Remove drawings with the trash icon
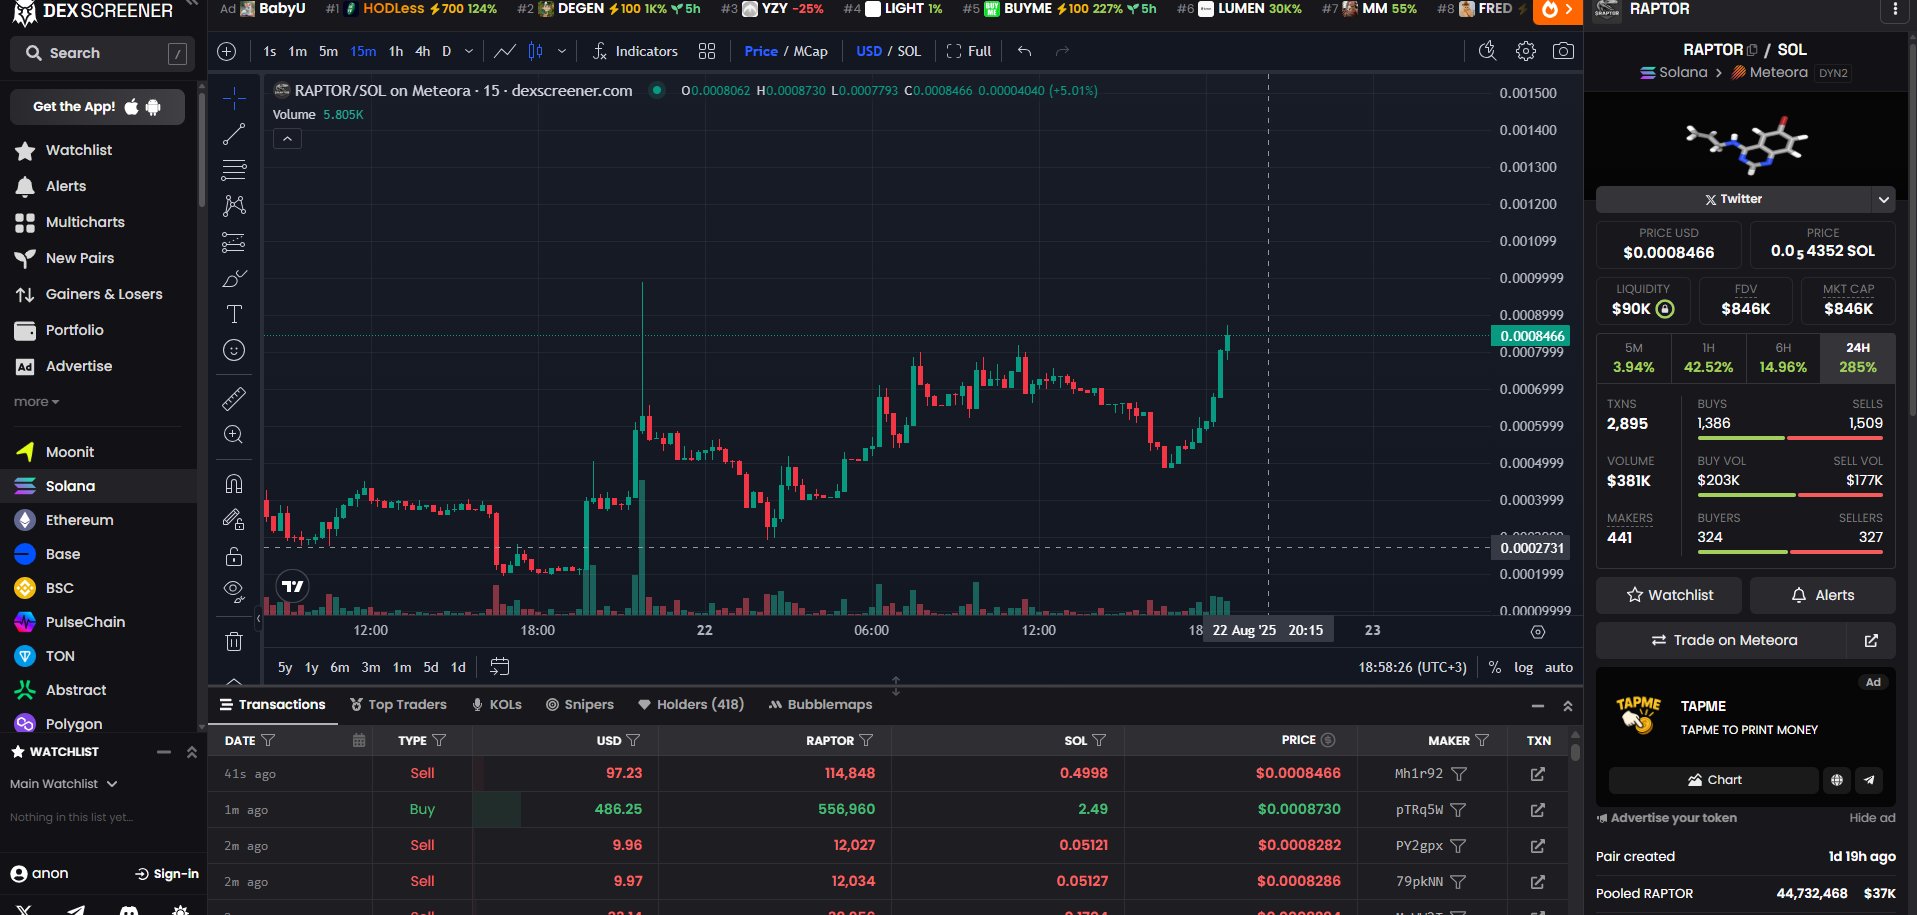The image size is (1917, 915). tap(234, 641)
